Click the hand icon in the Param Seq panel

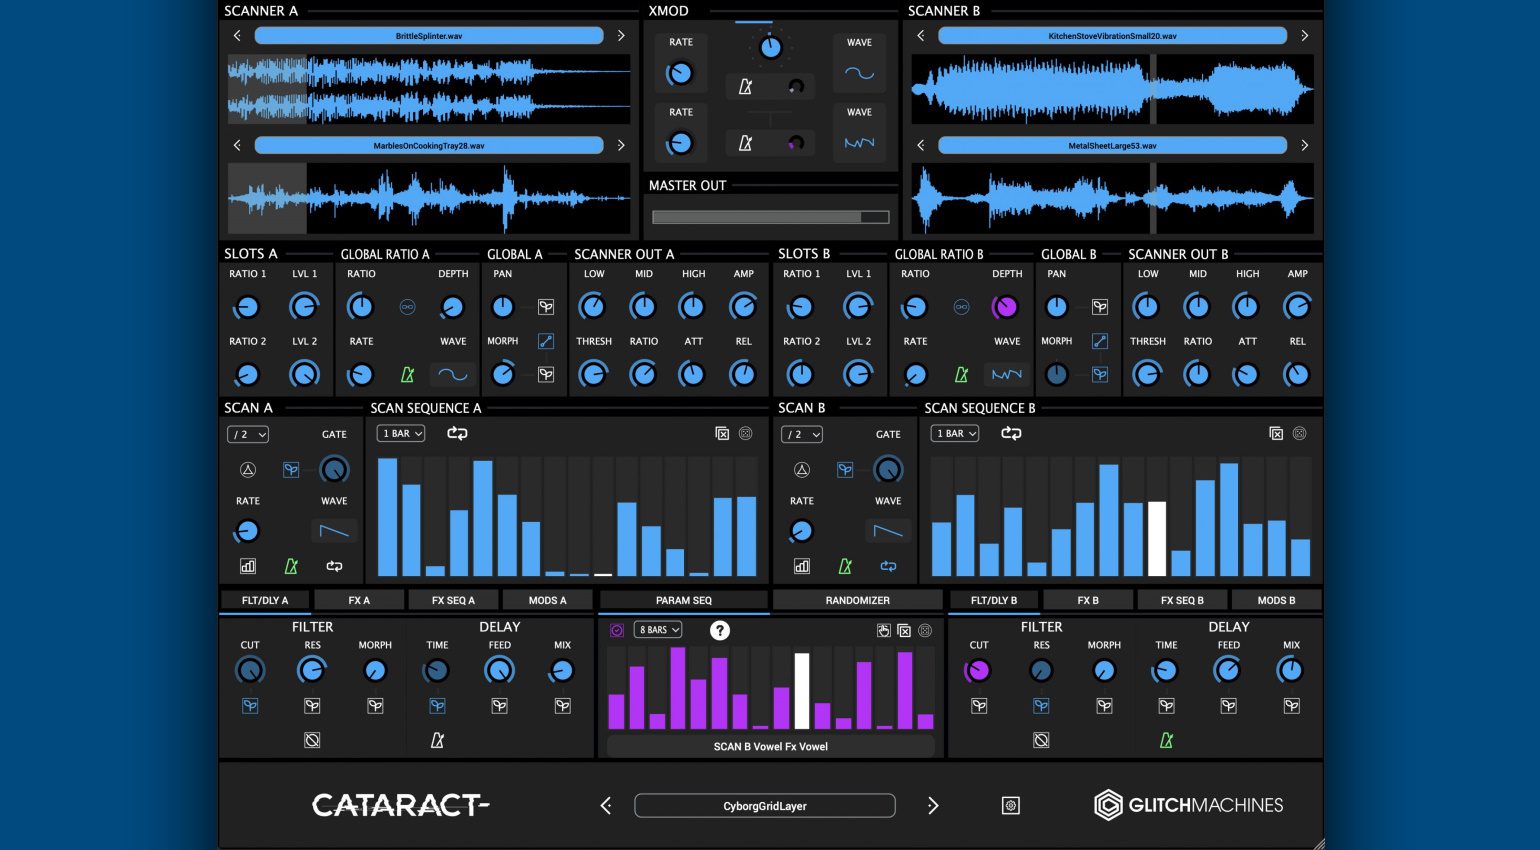click(883, 630)
